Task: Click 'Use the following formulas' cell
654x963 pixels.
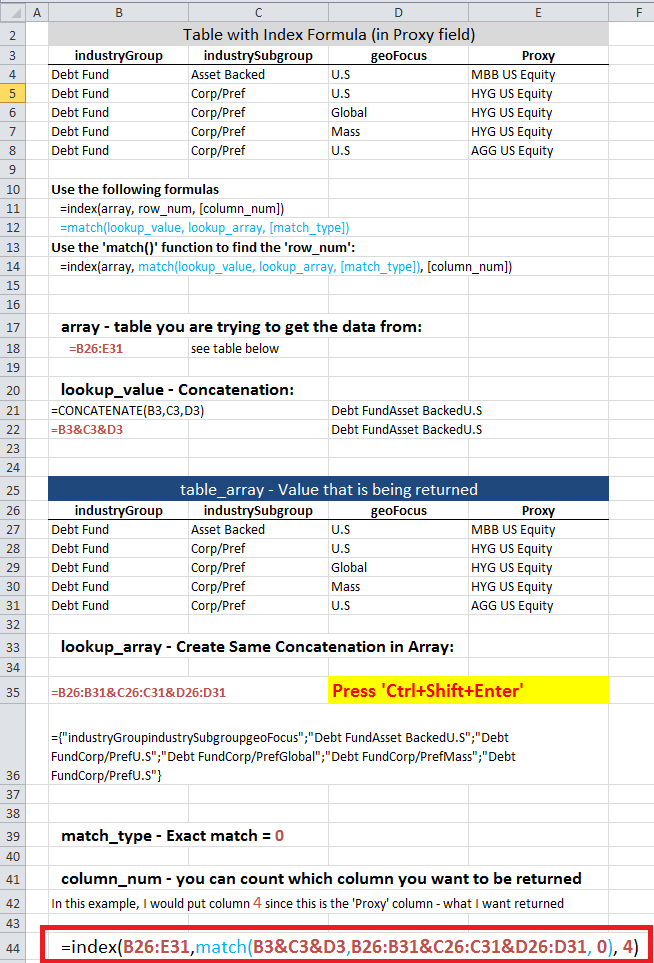Action: (x=135, y=190)
